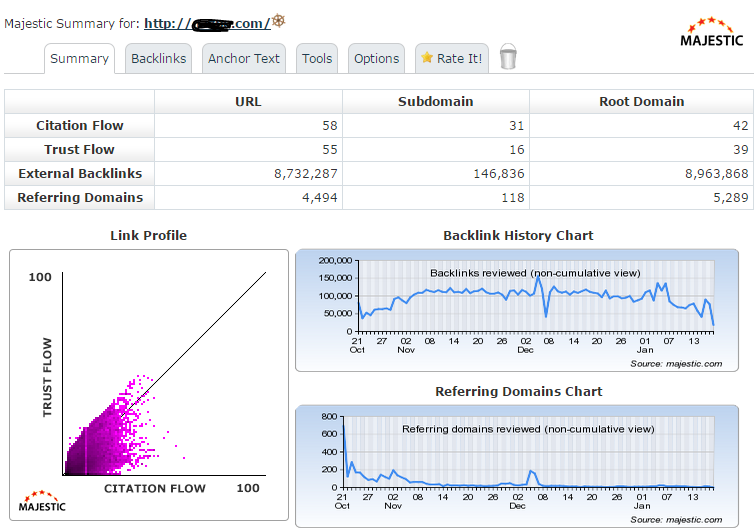Click the Trust Flow row label
The height and width of the screenshot is (532, 754).
point(80,150)
